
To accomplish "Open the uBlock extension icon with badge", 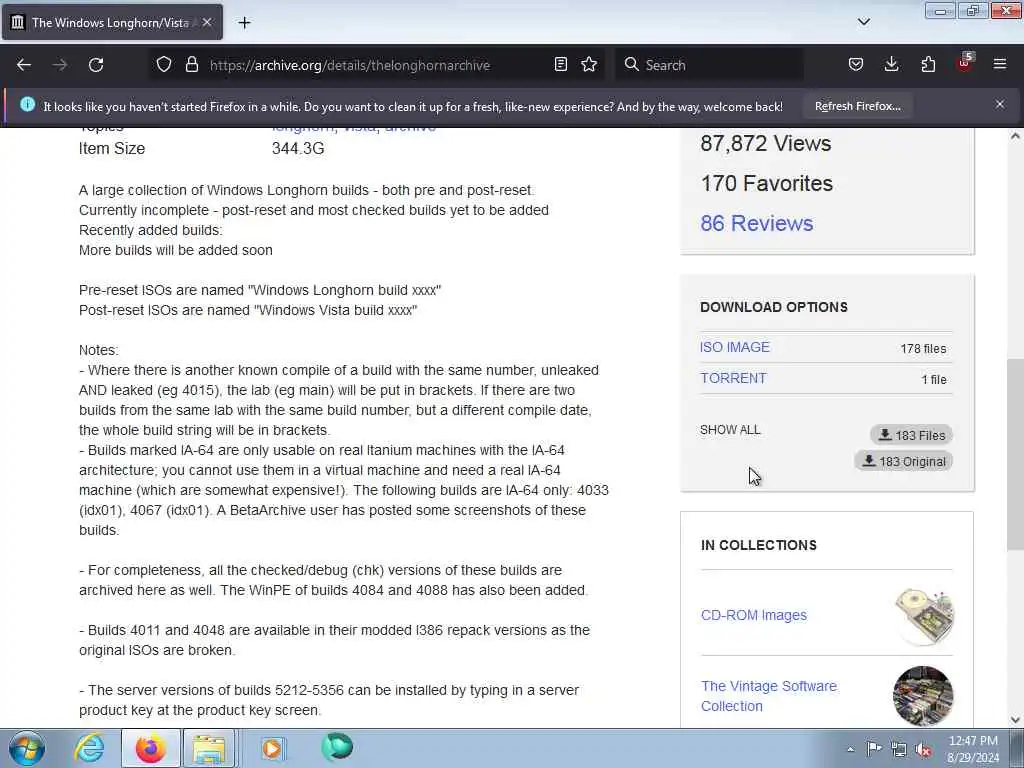I will [x=965, y=63].
